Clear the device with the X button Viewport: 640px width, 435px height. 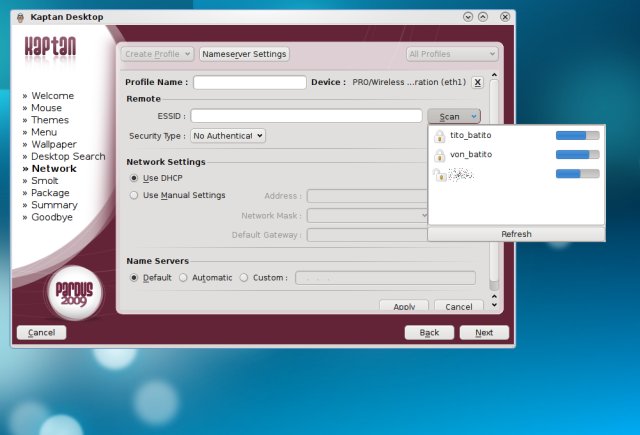pyautogui.click(x=477, y=82)
